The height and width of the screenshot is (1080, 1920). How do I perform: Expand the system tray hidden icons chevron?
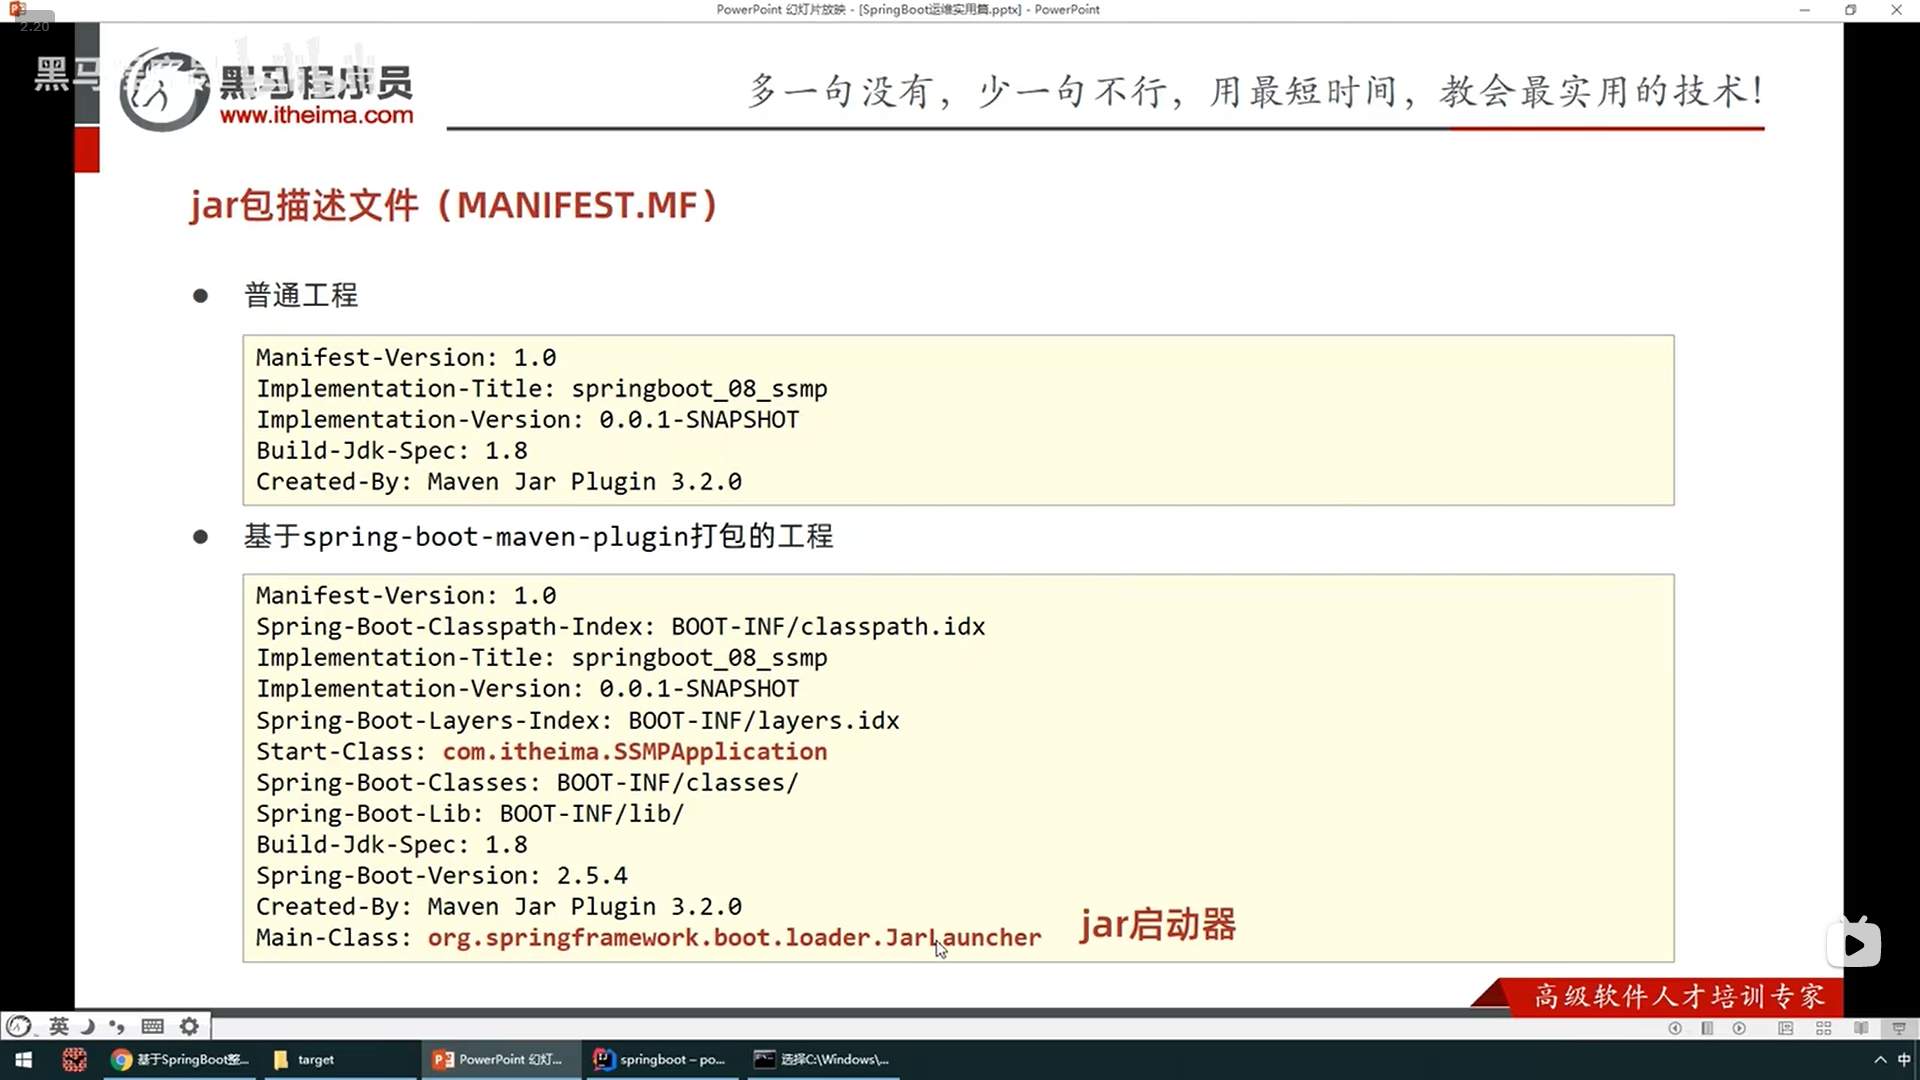point(1880,1060)
